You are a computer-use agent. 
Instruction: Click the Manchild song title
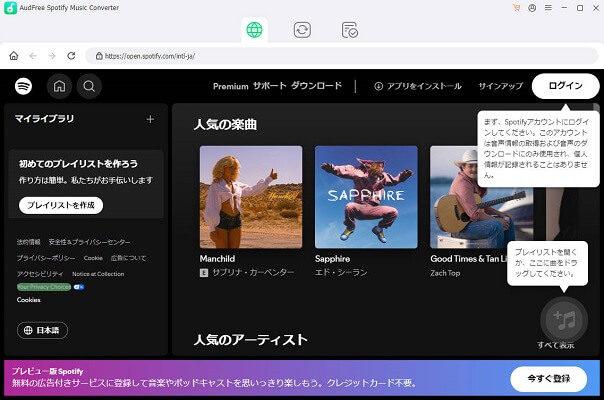pos(217,259)
